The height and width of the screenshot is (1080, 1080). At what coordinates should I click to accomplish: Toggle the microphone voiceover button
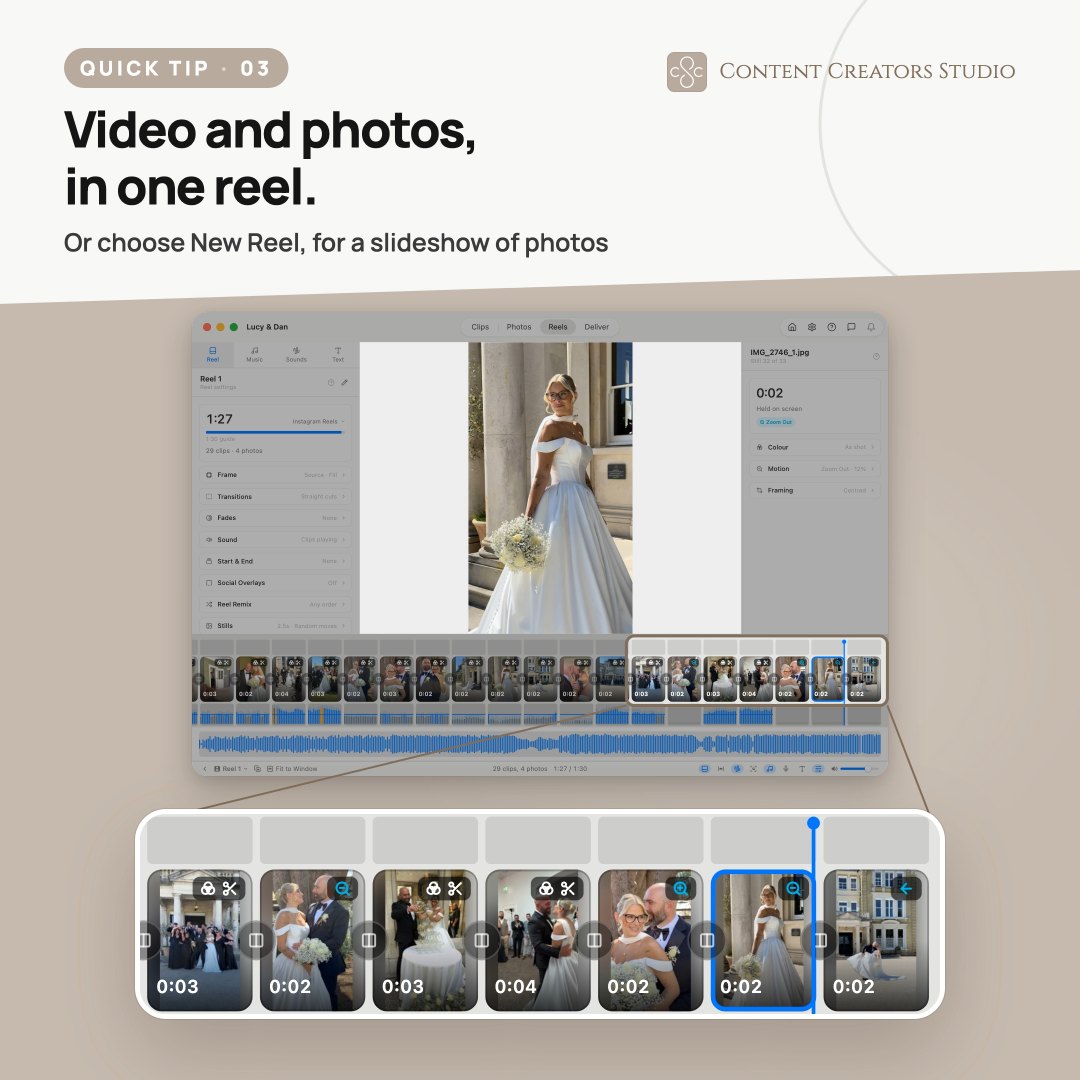(786, 769)
